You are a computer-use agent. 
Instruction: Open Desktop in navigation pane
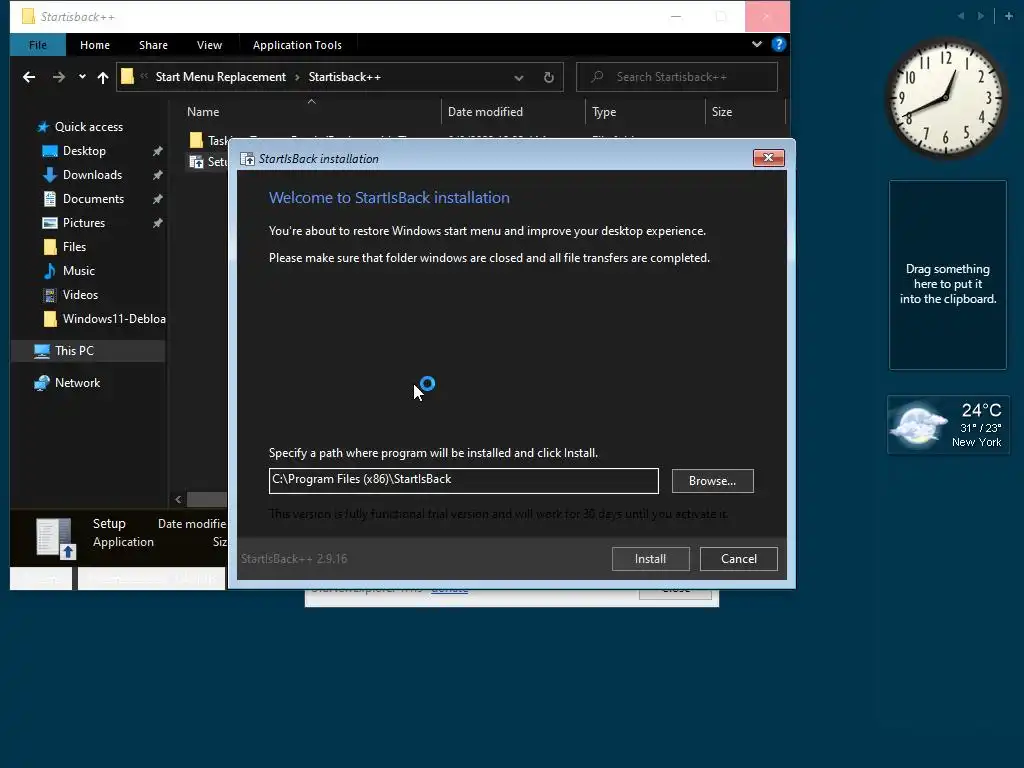pyautogui.click(x=84, y=151)
